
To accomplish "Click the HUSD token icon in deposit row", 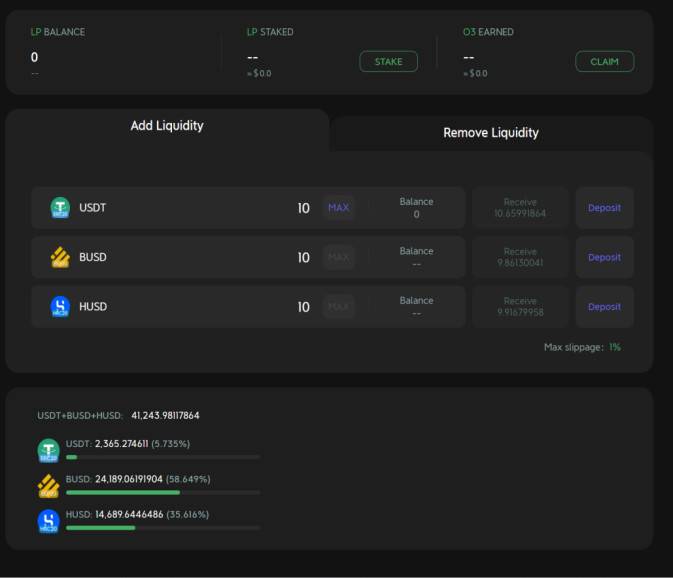I will pos(60,307).
